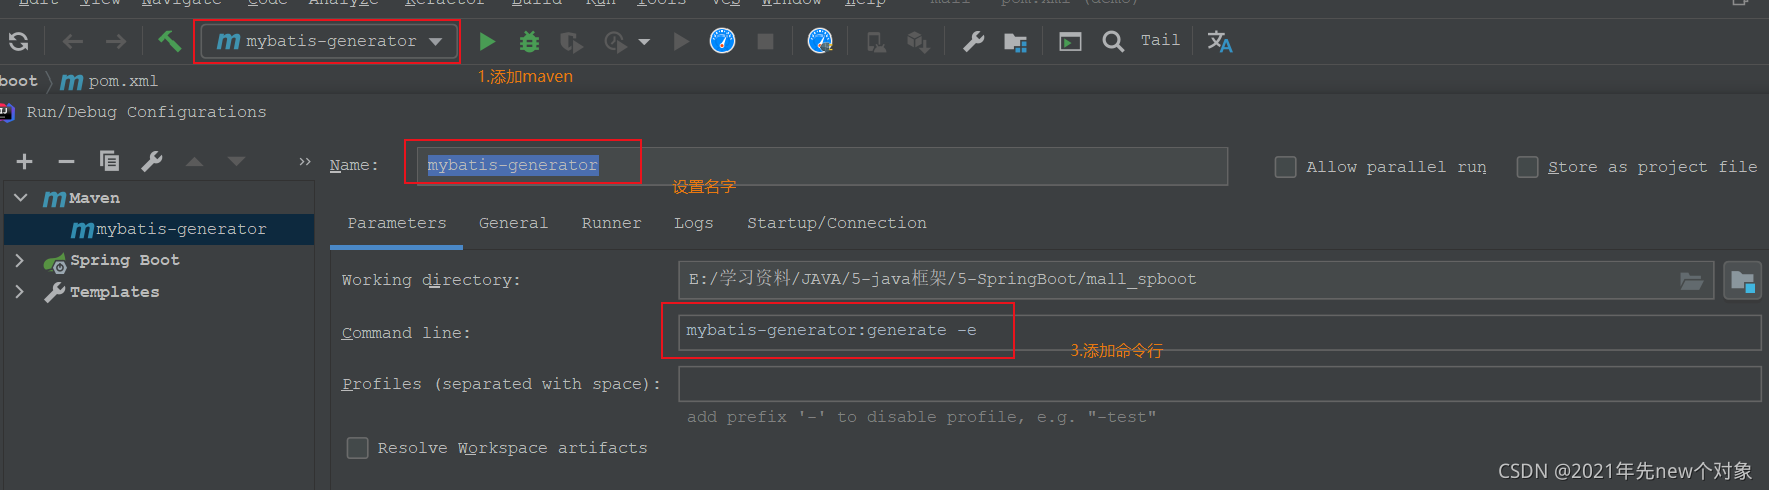Start debugging with the green bug icon
1769x490 pixels.
[x=529, y=41]
